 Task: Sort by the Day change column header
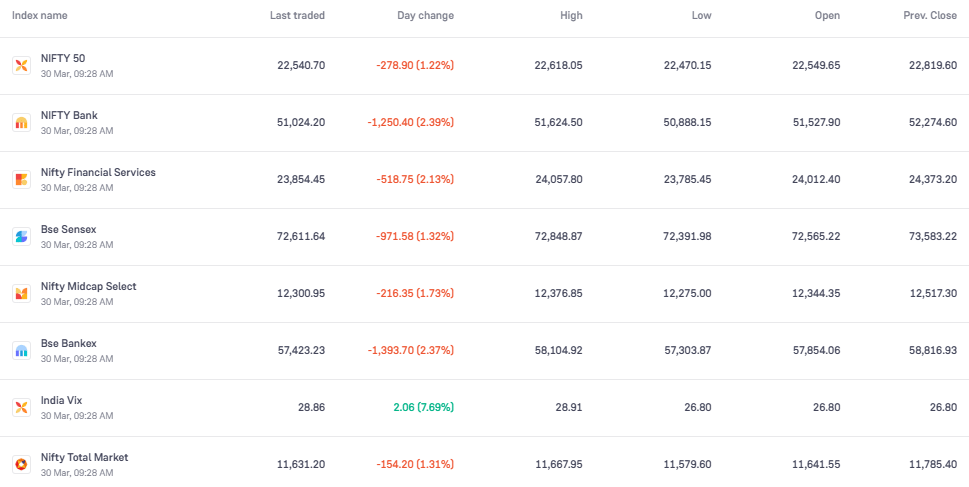coord(425,16)
